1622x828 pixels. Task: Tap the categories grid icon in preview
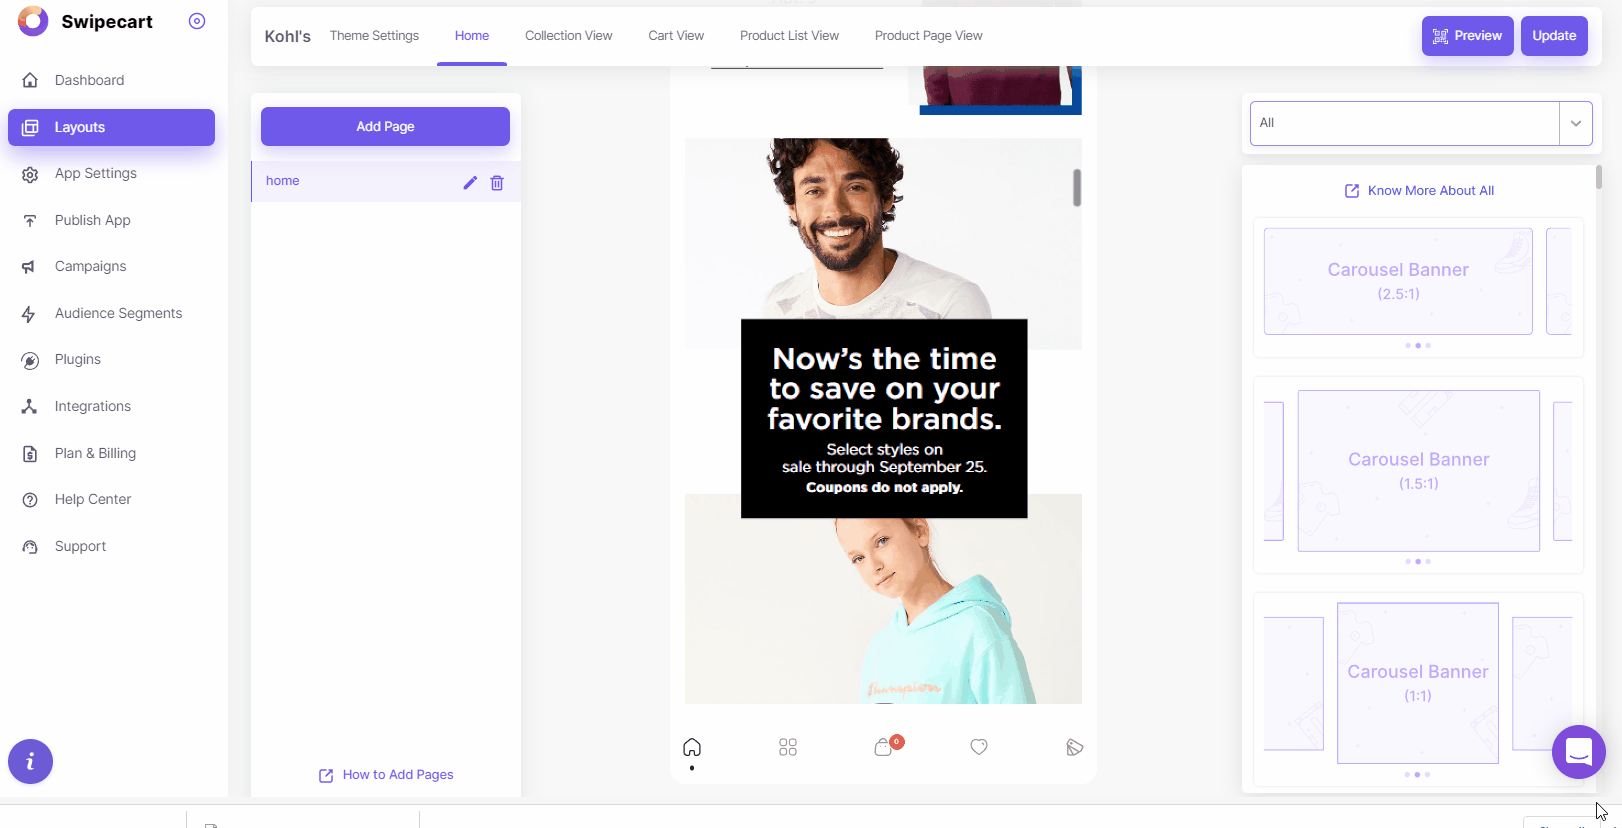pyautogui.click(x=788, y=747)
